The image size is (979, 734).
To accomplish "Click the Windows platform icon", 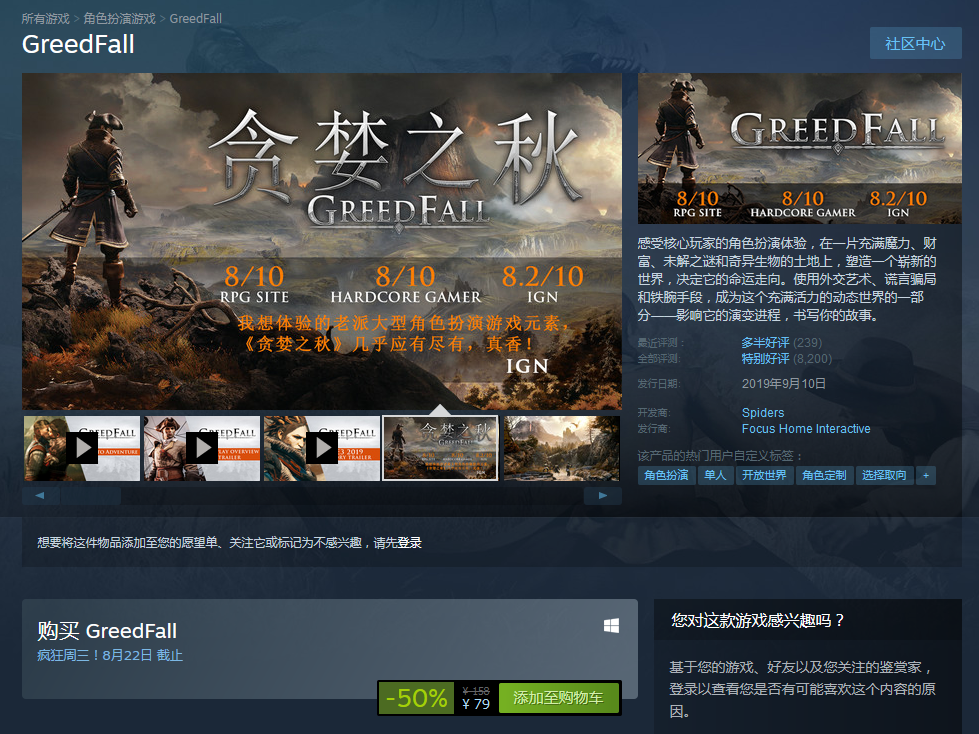I will point(611,624).
